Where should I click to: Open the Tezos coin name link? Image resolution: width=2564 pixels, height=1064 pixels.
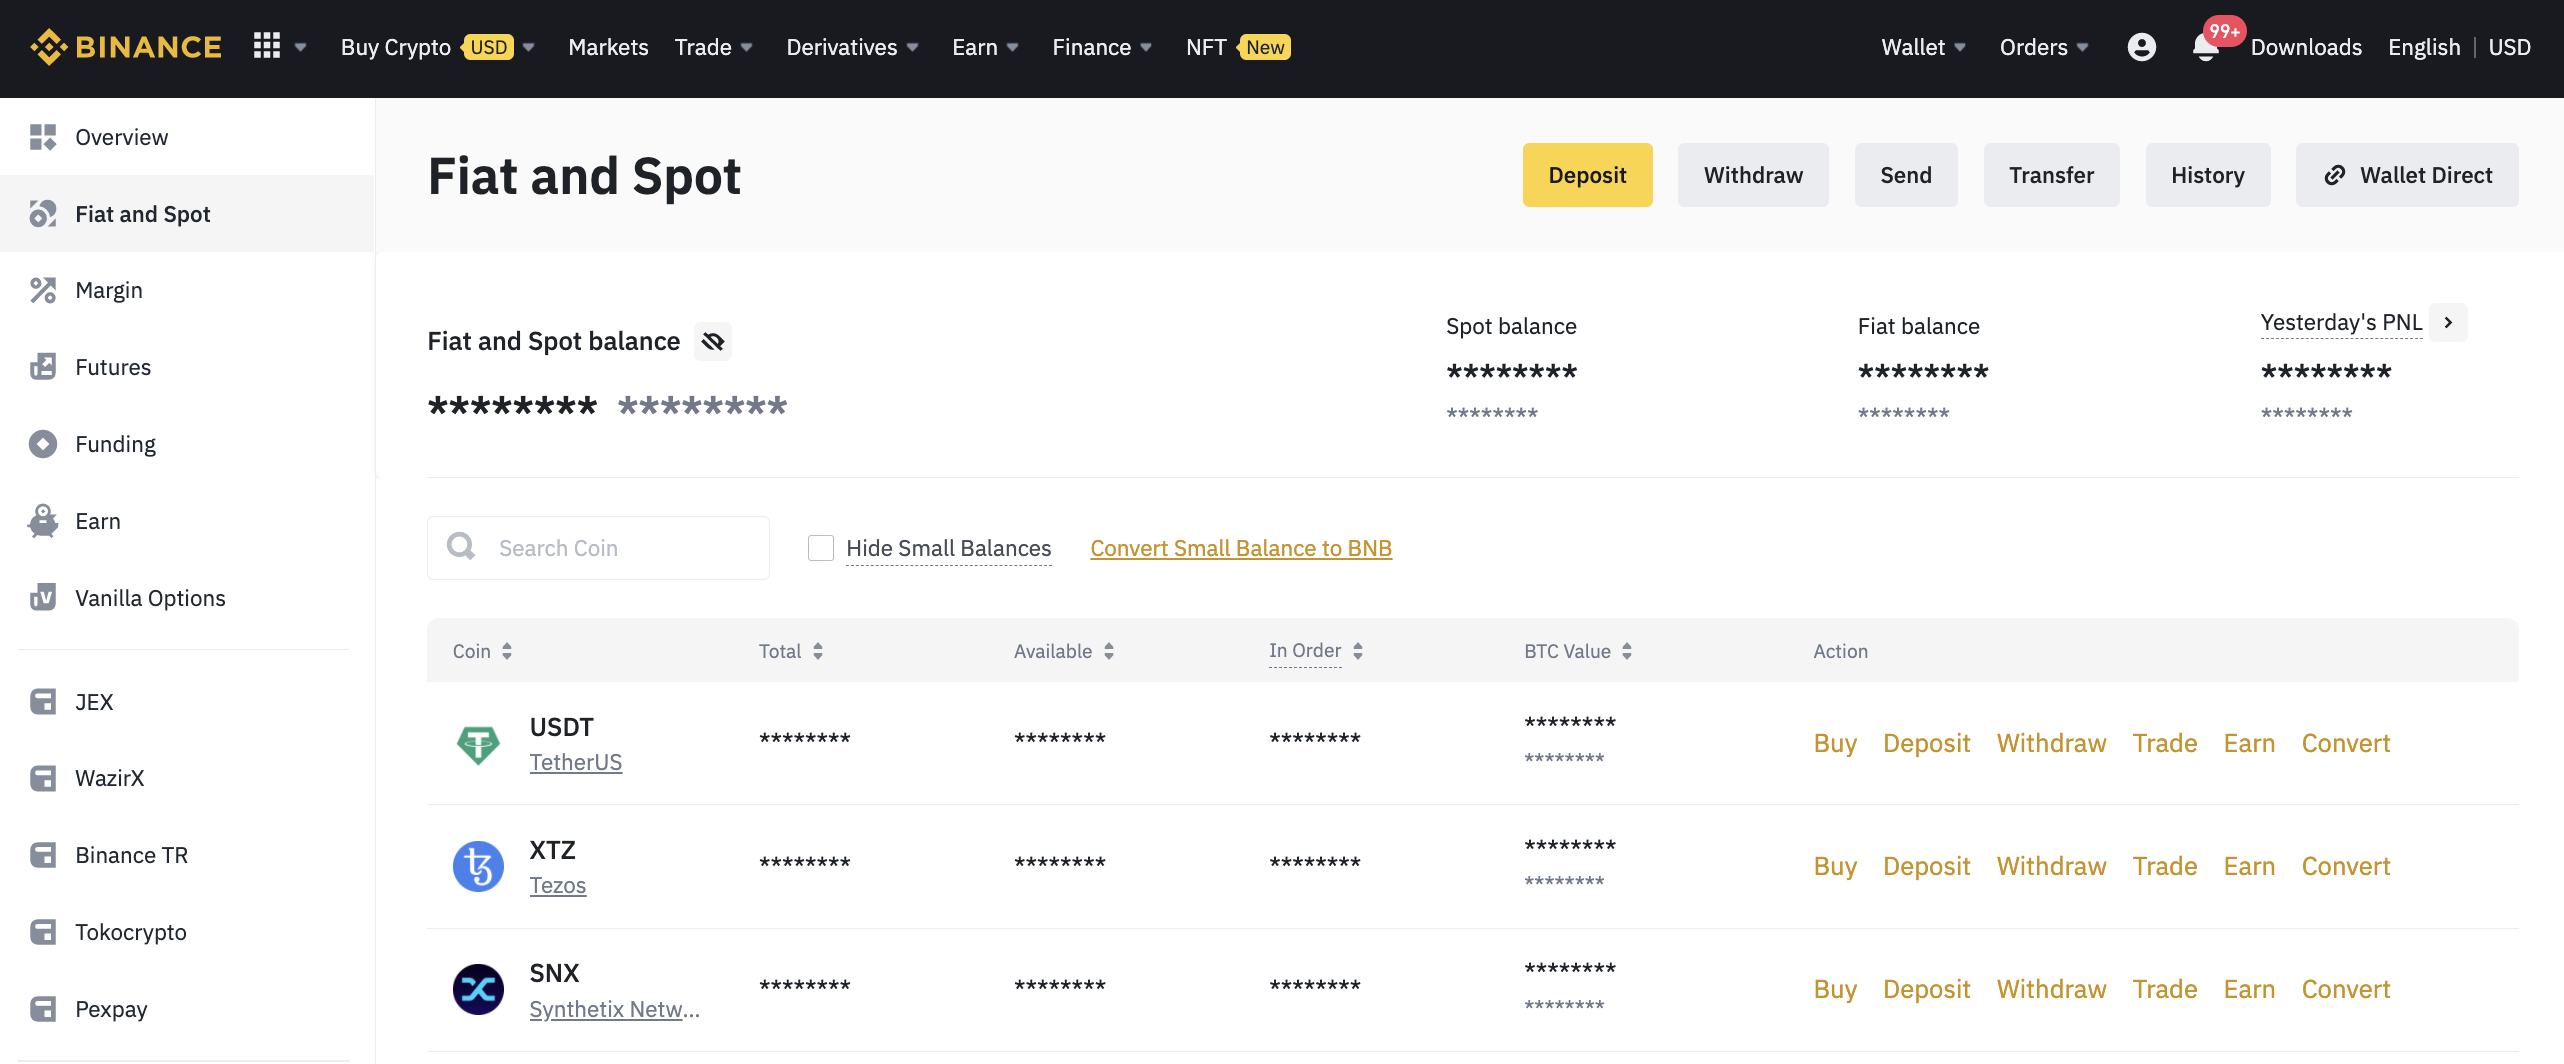pyautogui.click(x=558, y=885)
